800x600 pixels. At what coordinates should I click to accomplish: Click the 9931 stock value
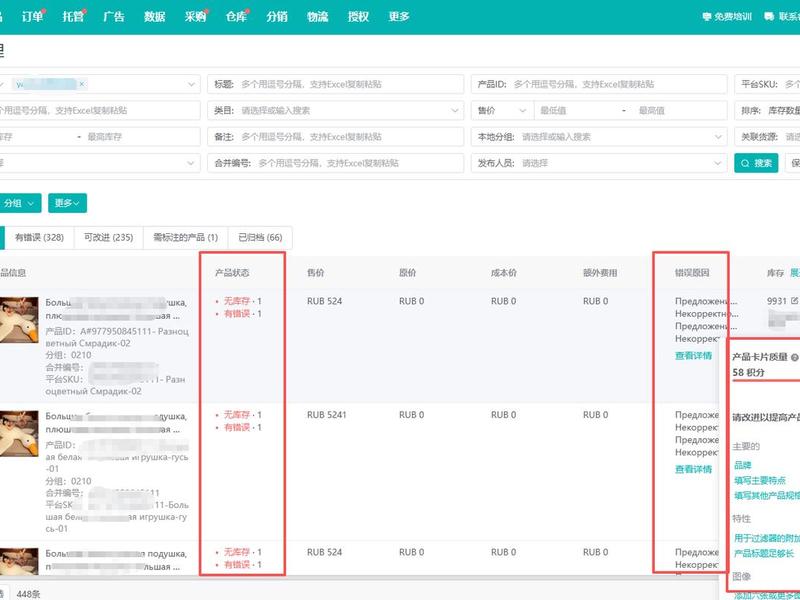[777, 301]
